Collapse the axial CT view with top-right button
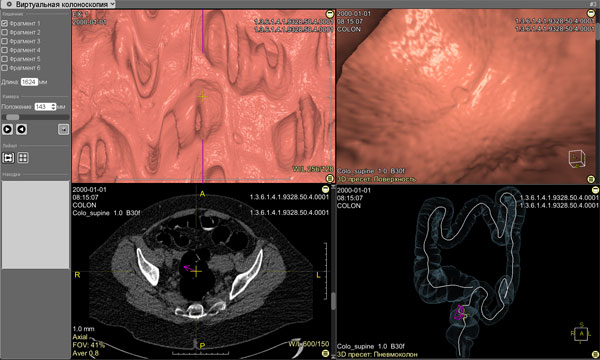600x360 pixels. (x=325, y=189)
